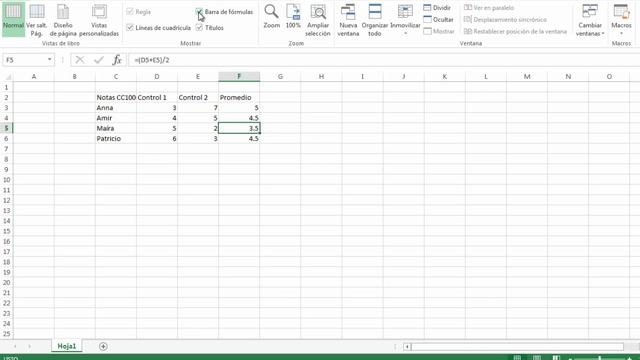Click the formula bar with =(D5+E5)/2
Image resolution: width=640 pixels, height=360 pixels.
tap(384, 60)
